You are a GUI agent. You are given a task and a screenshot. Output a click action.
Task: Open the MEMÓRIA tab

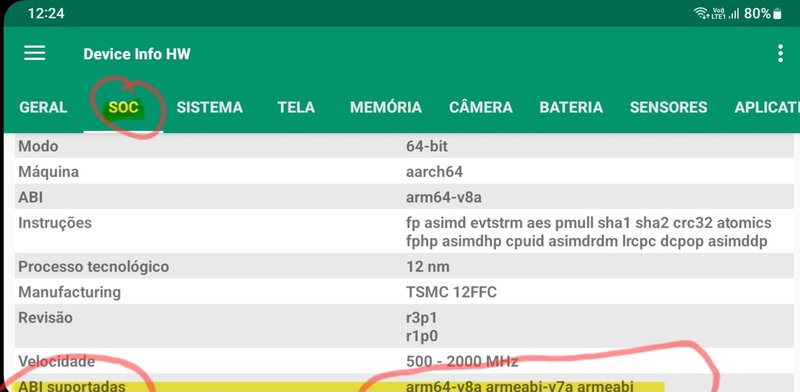(x=386, y=107)
